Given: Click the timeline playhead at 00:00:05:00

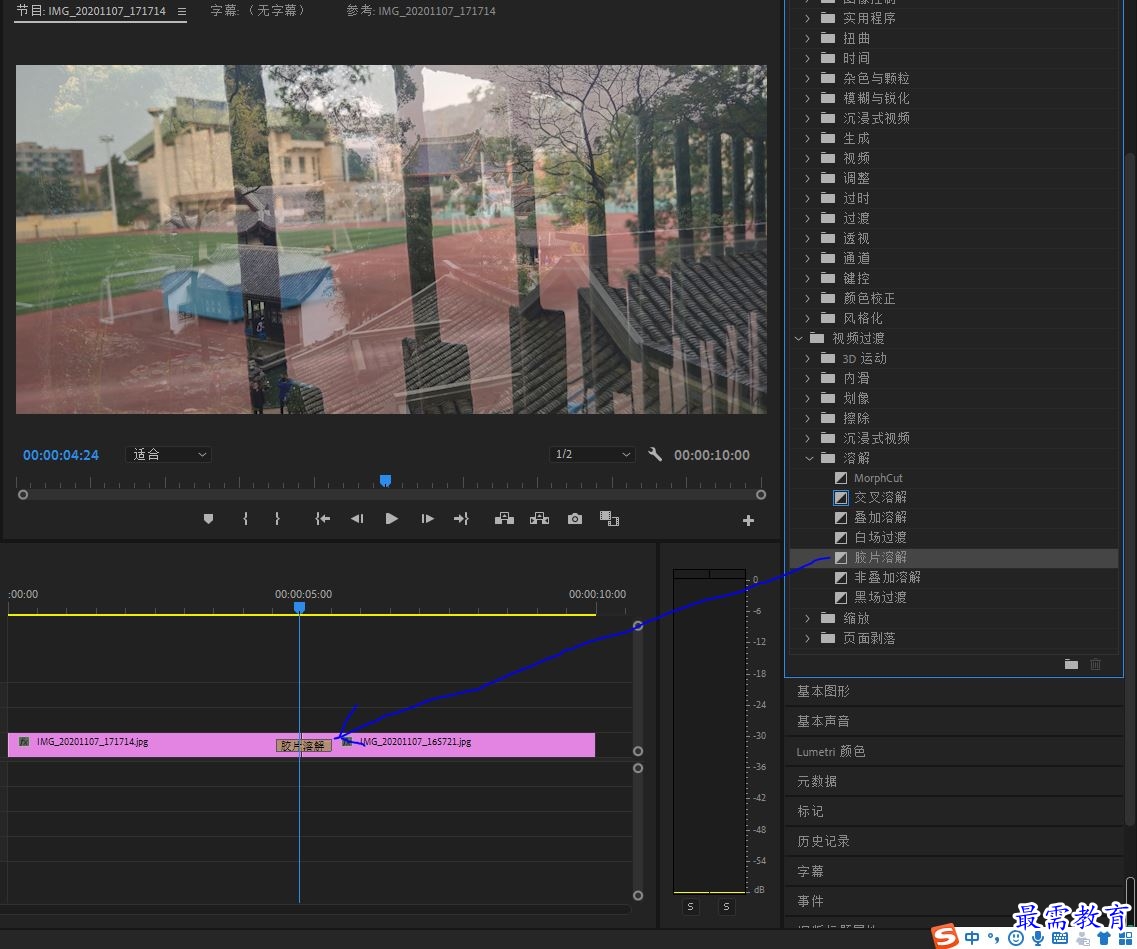Looking at the screenshot, I should click(299, 607).
